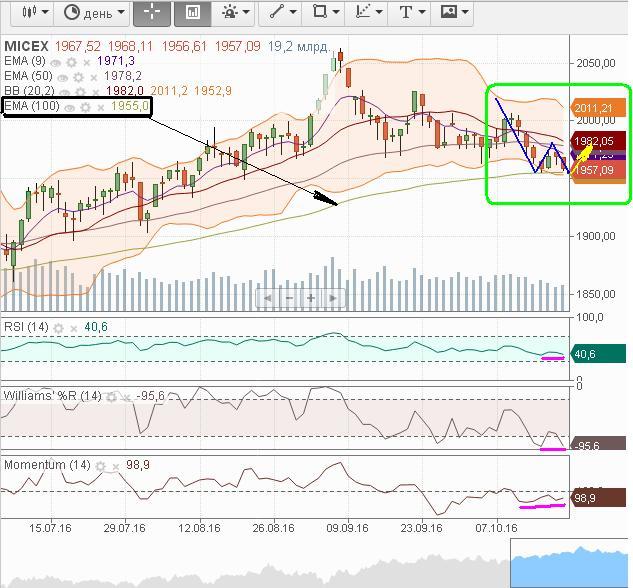Select the text 'T' tool icon
The image size is (633, 588).
pos(406,12)
